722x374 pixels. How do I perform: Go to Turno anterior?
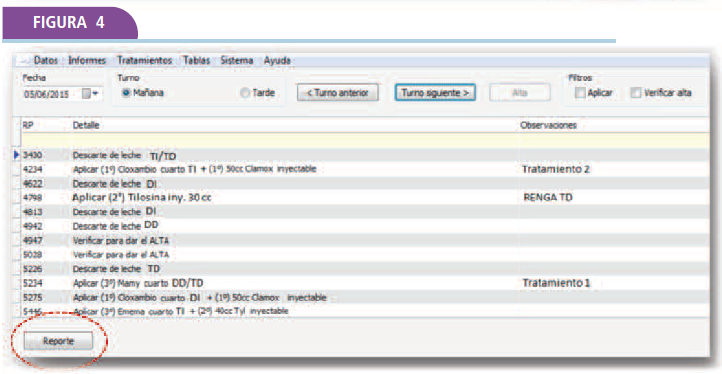[x=338, y=93]
